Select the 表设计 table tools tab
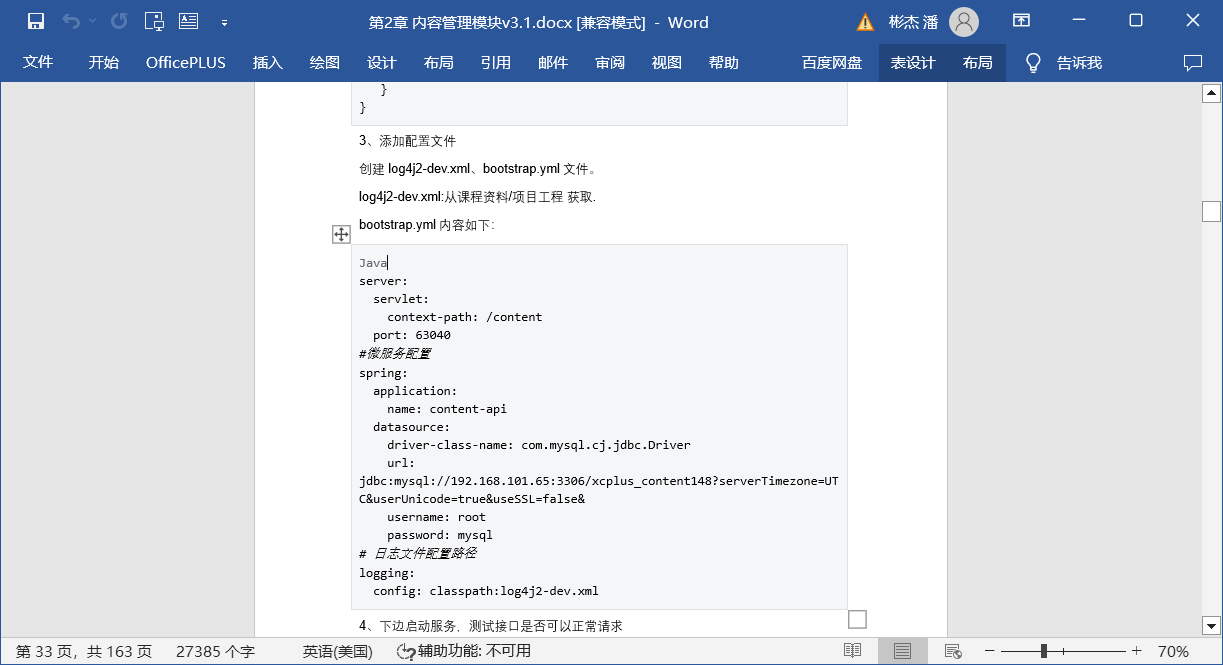The image size is (1223, 665). [x=913, y=62]
